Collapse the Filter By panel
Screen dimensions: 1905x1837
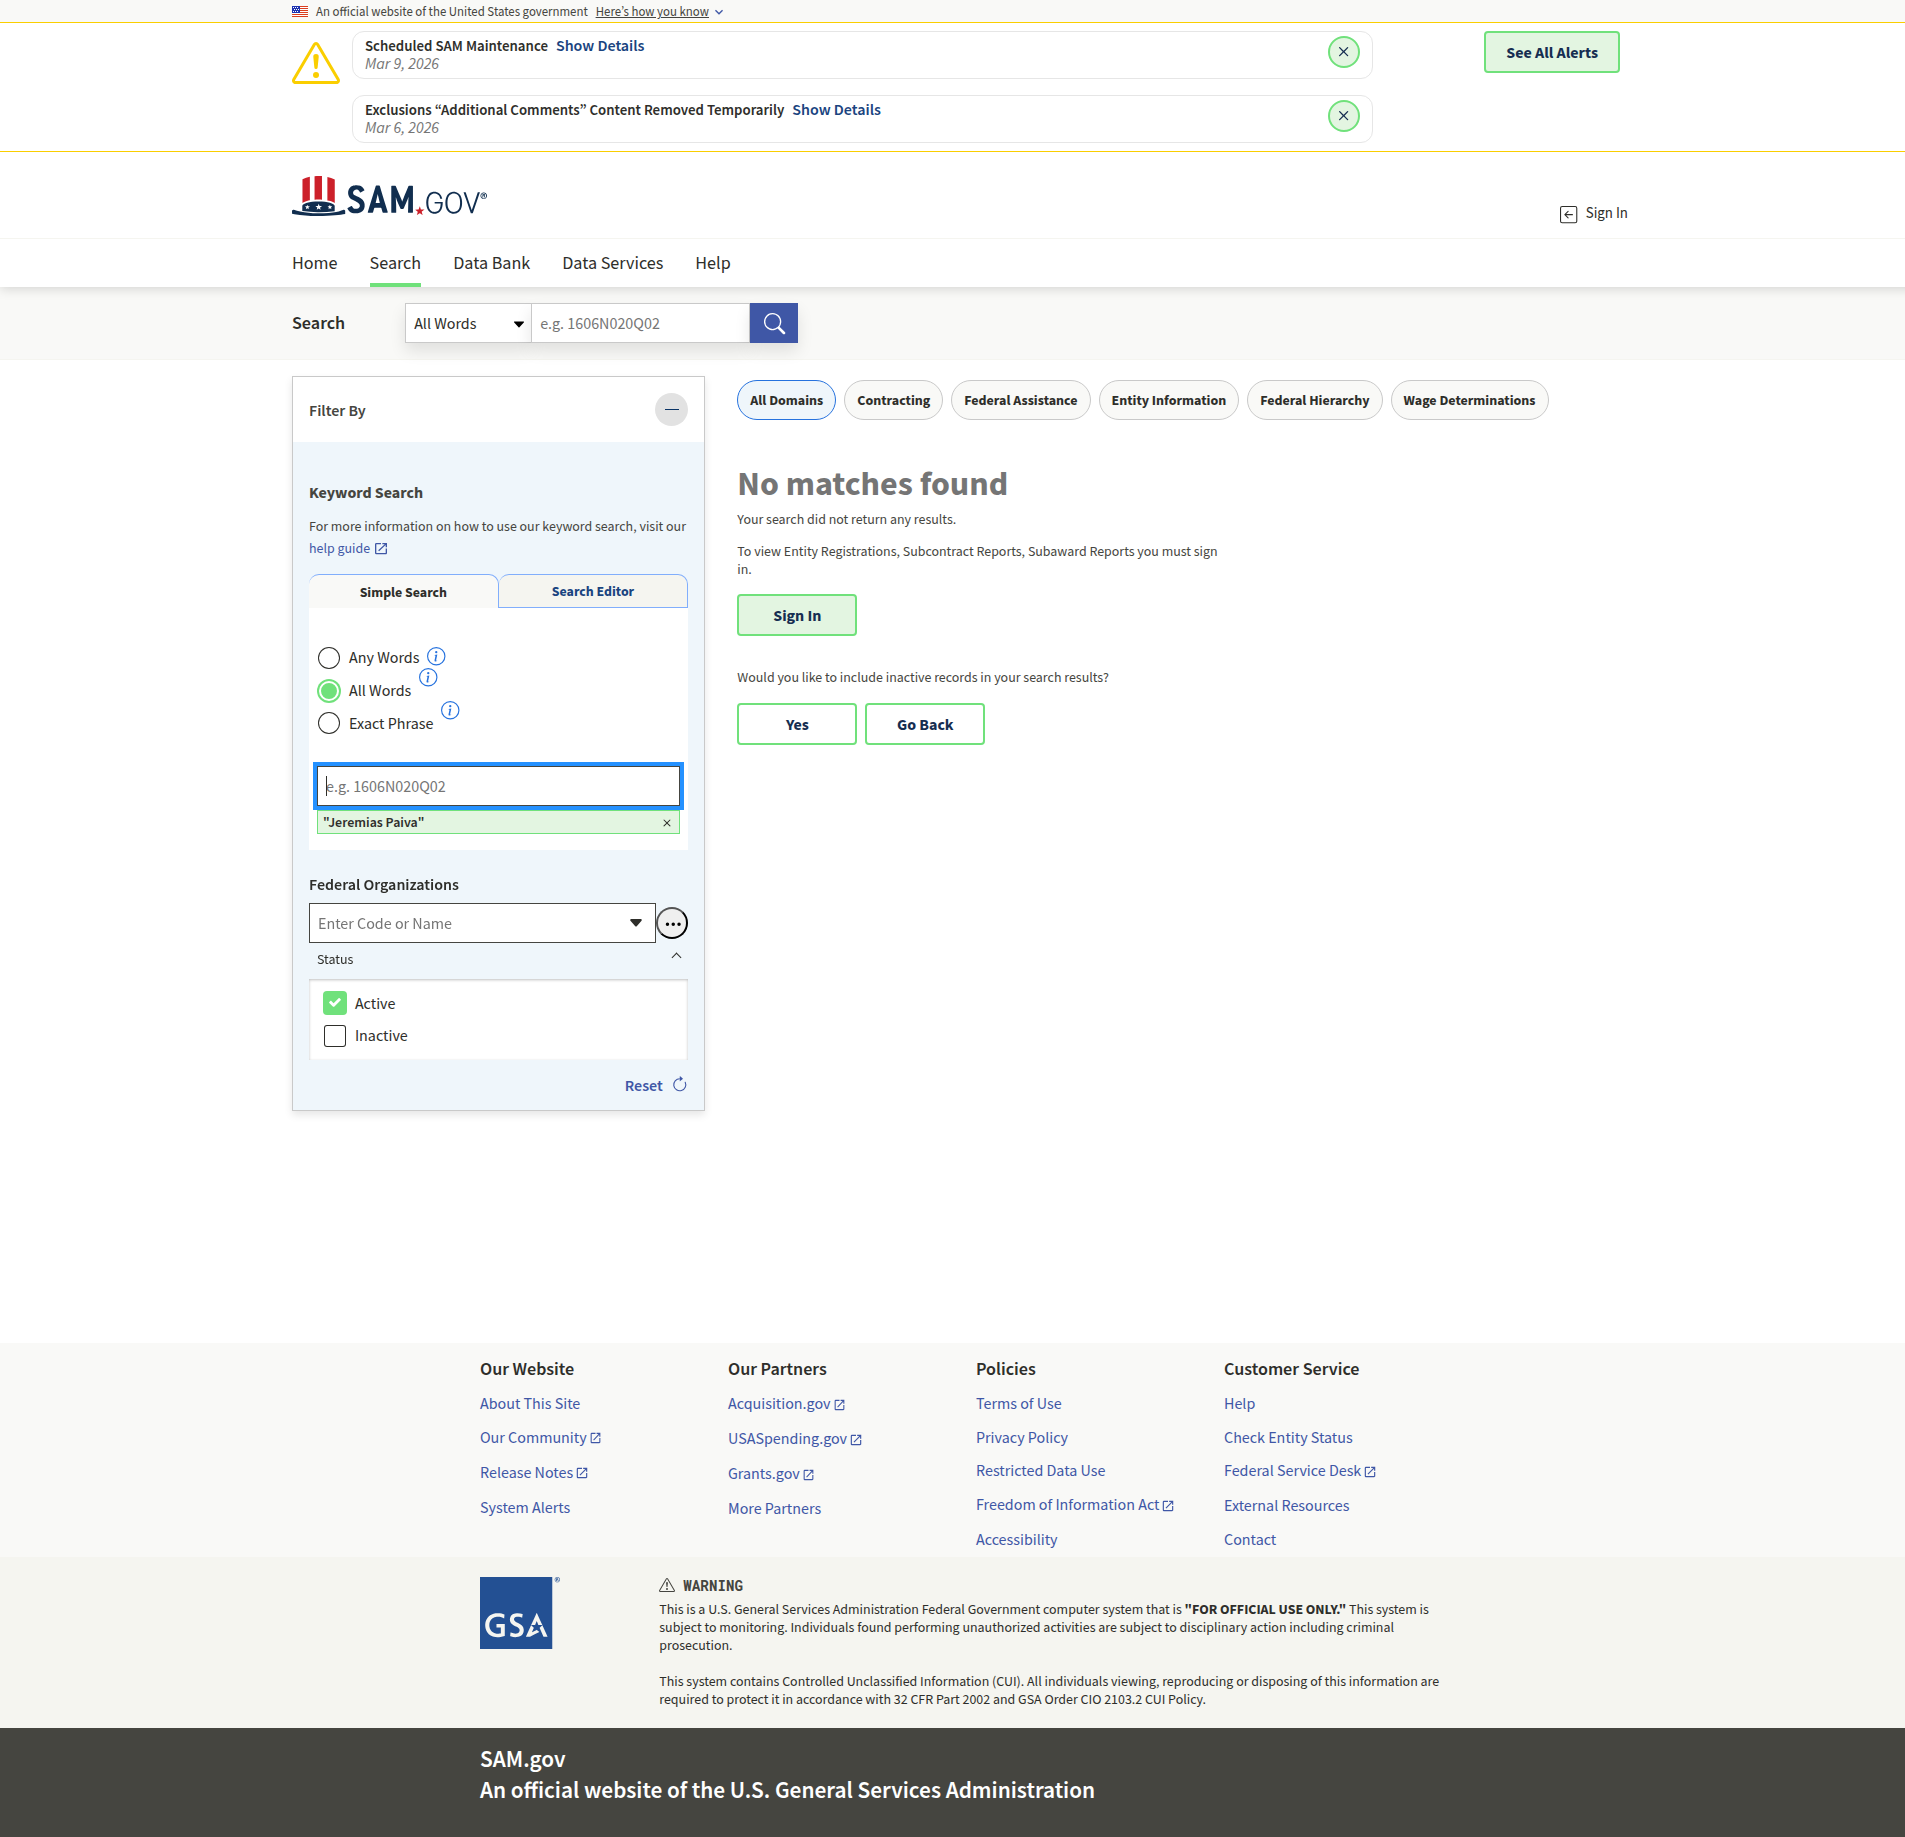[671, 410]
